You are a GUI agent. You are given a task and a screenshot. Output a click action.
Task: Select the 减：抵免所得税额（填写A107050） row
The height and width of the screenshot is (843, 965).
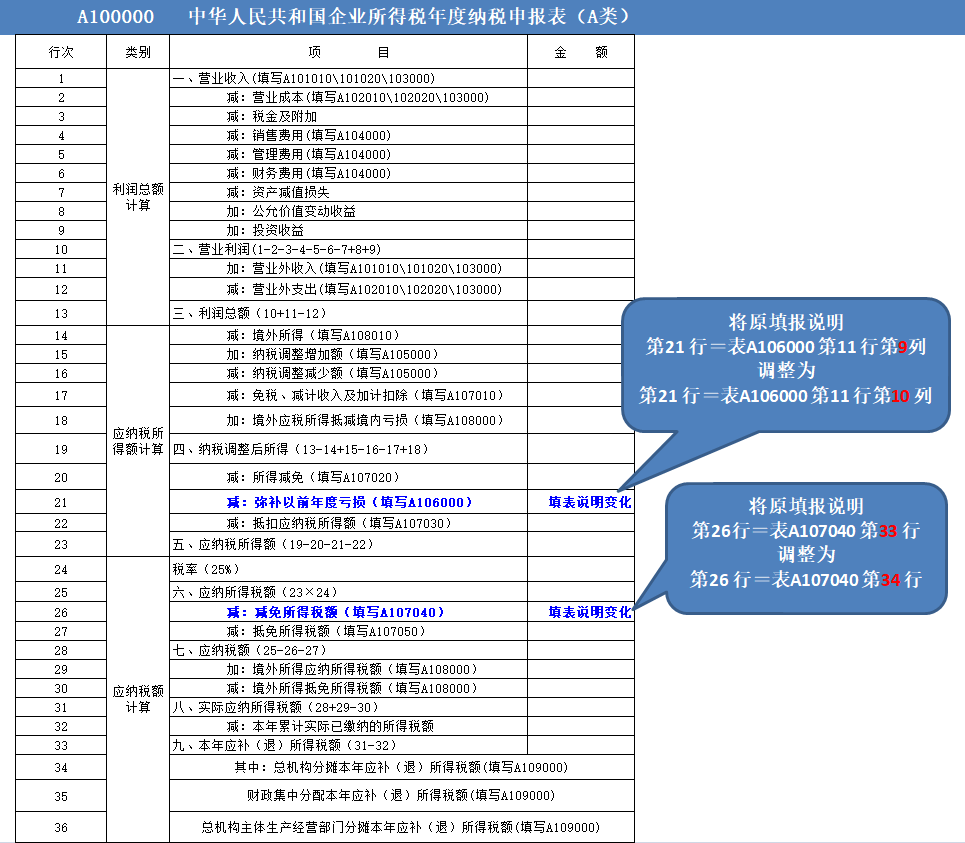click(x=348, y=631)
